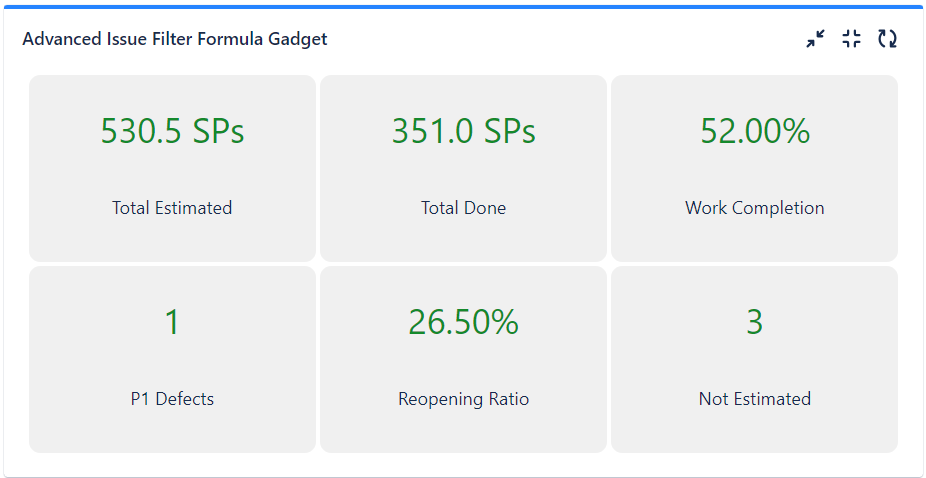The image size is (926, 478).
Task: Open the Not Estimated tile
Action: 755,359
